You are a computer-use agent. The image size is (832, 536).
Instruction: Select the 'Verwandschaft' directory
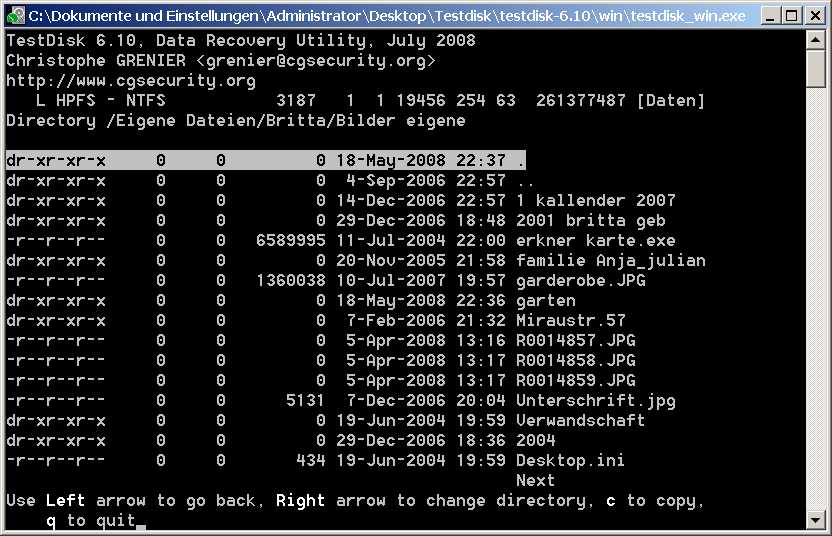point(326,420)
